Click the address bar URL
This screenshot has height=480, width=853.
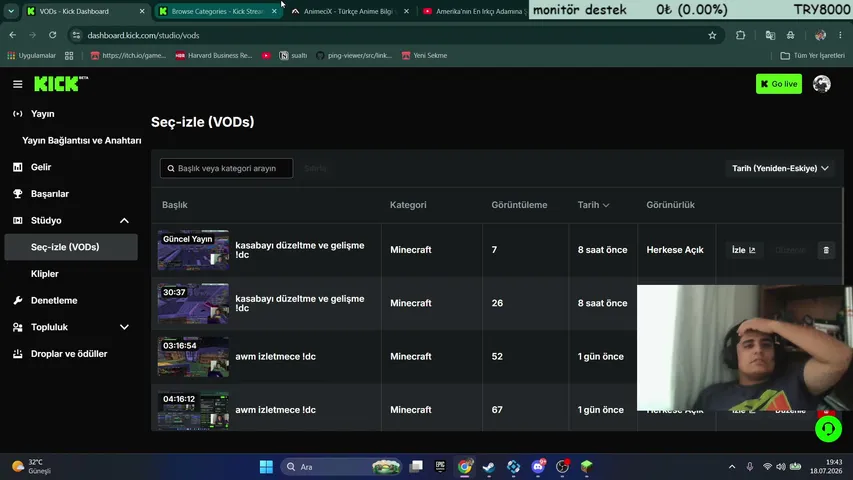click(x=143, y=35)
